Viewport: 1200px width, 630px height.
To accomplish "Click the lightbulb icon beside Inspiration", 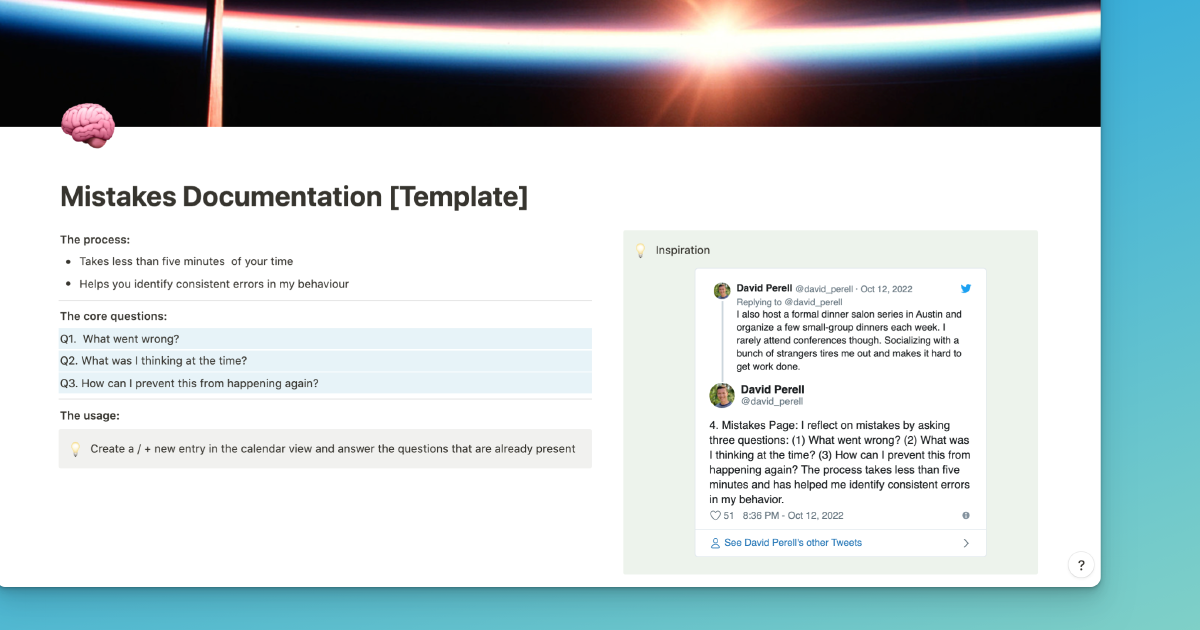I will point(641,250).
